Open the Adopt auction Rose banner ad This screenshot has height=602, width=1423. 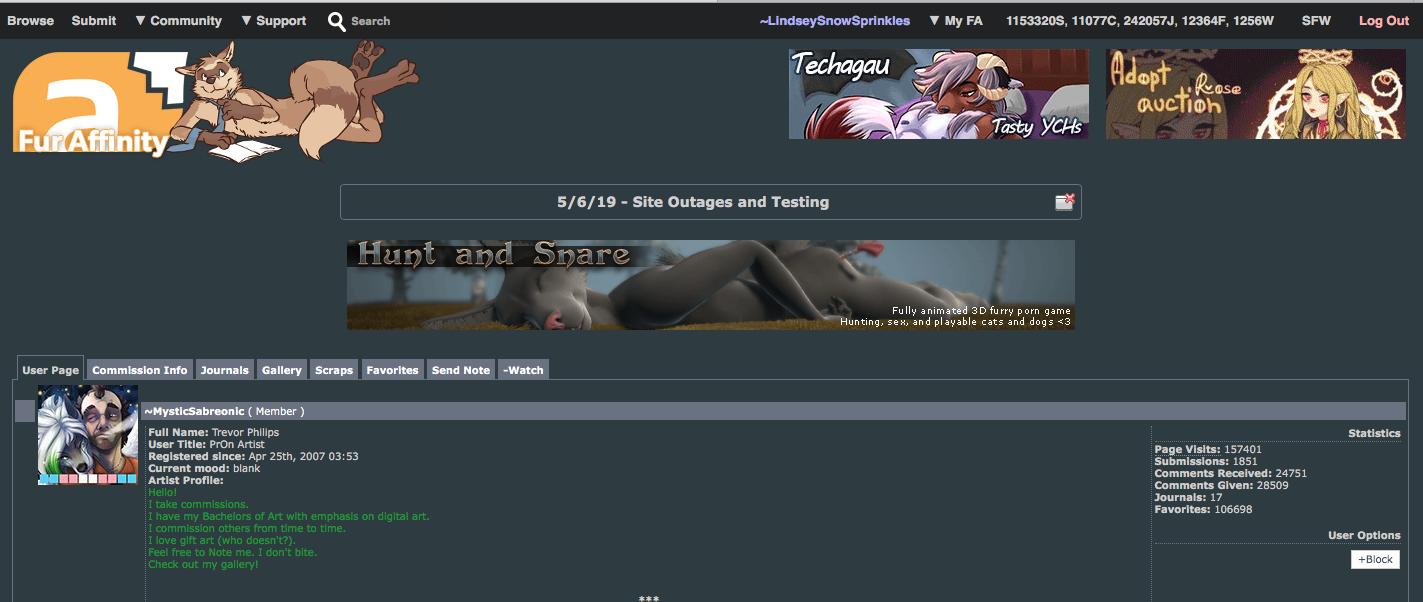(1256, 94)
